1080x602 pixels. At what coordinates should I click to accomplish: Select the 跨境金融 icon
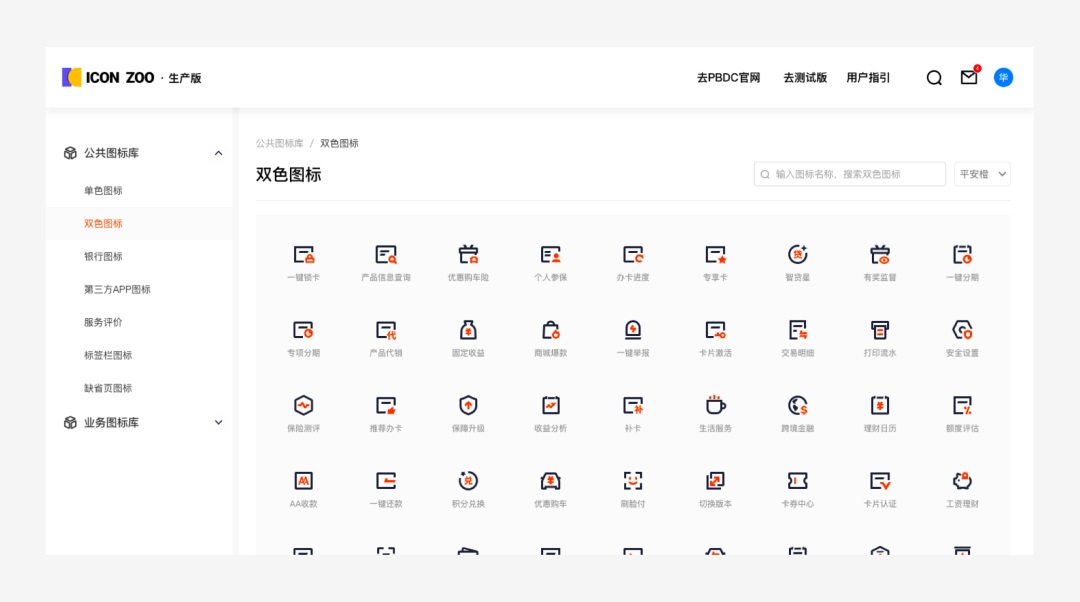tap(797, 408)
